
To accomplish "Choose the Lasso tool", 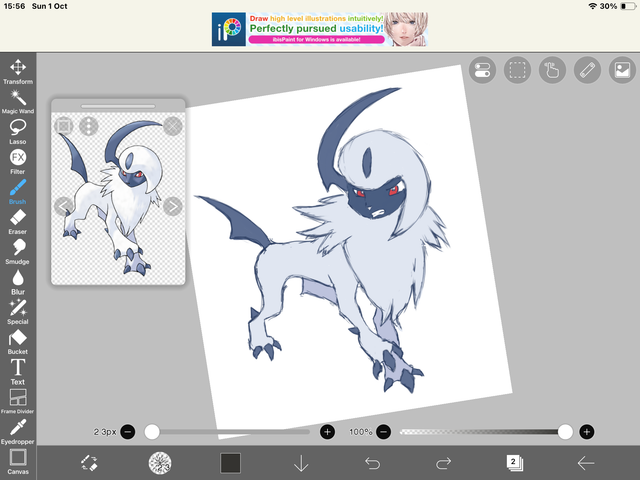I will point(18,132).
